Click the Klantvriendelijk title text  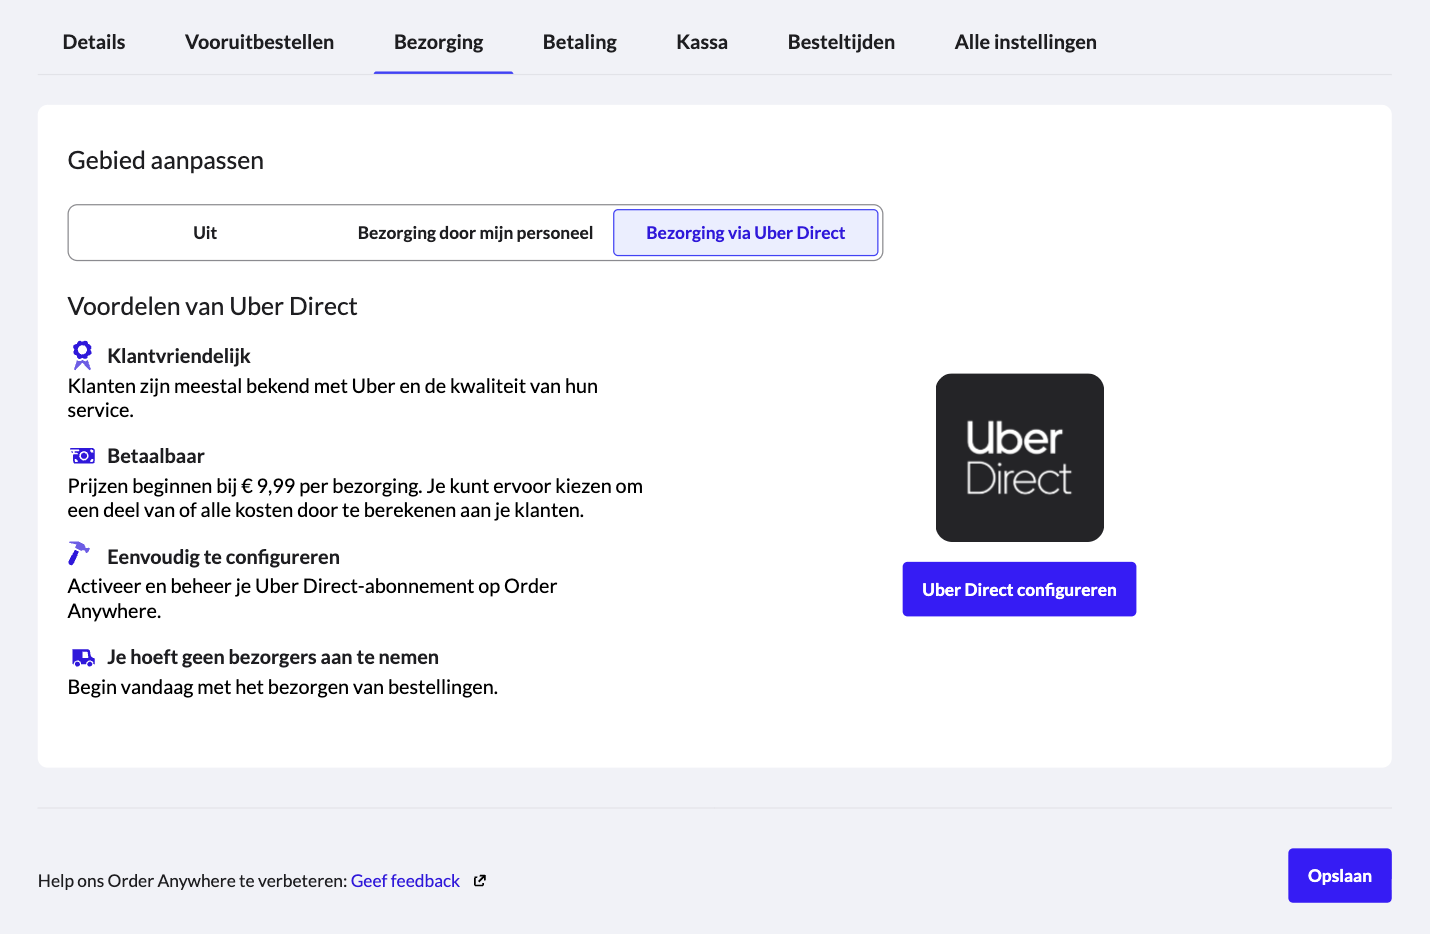pos(179,356)
